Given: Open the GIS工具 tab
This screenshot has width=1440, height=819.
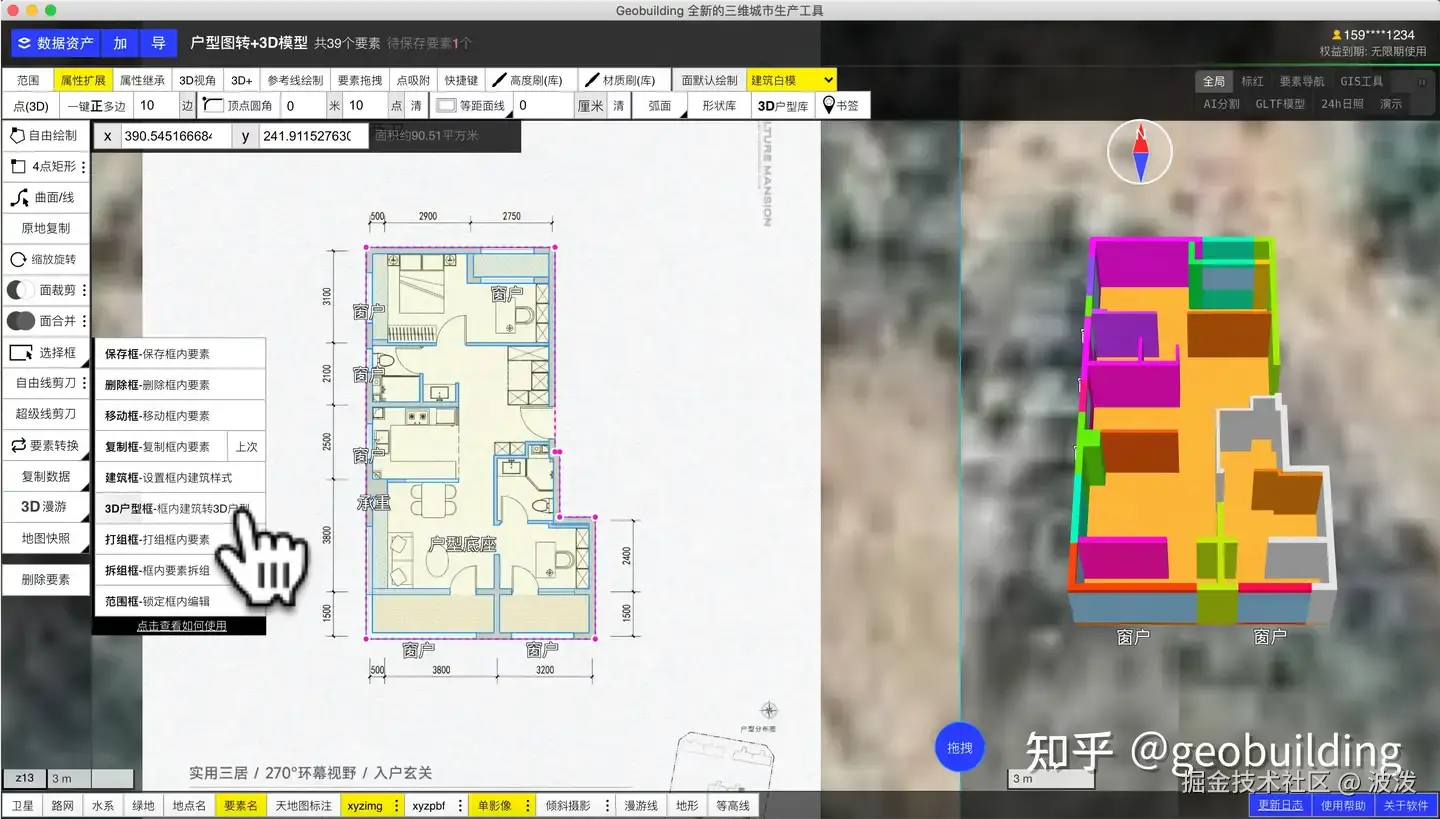Looking at the screenshot, I should click(1362, 81).
